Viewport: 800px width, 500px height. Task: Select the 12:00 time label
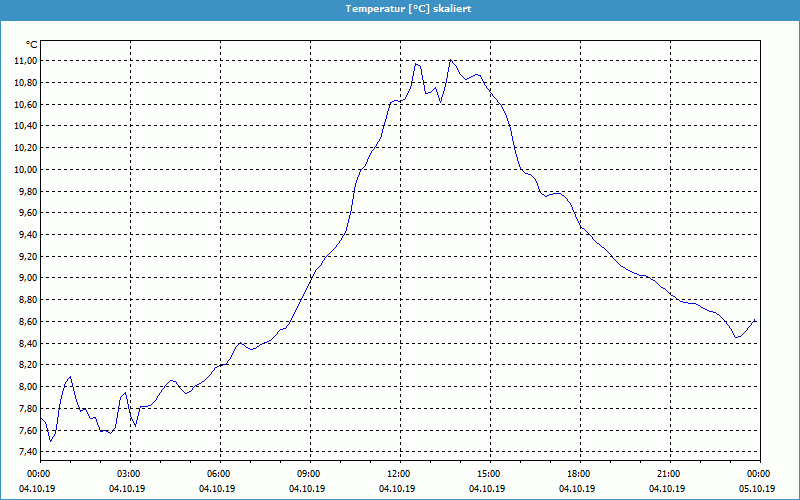pyautogui.click(x=399, y=474)
